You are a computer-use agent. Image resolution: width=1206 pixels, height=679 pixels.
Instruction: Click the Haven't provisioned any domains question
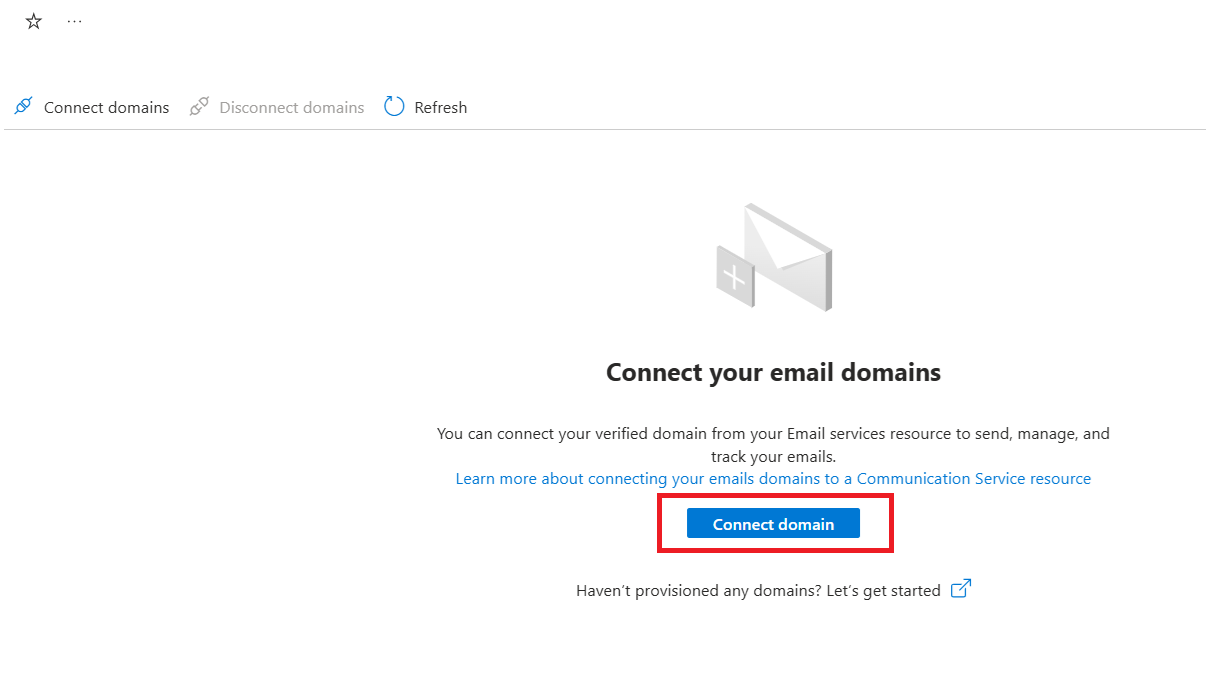point(698,591)
